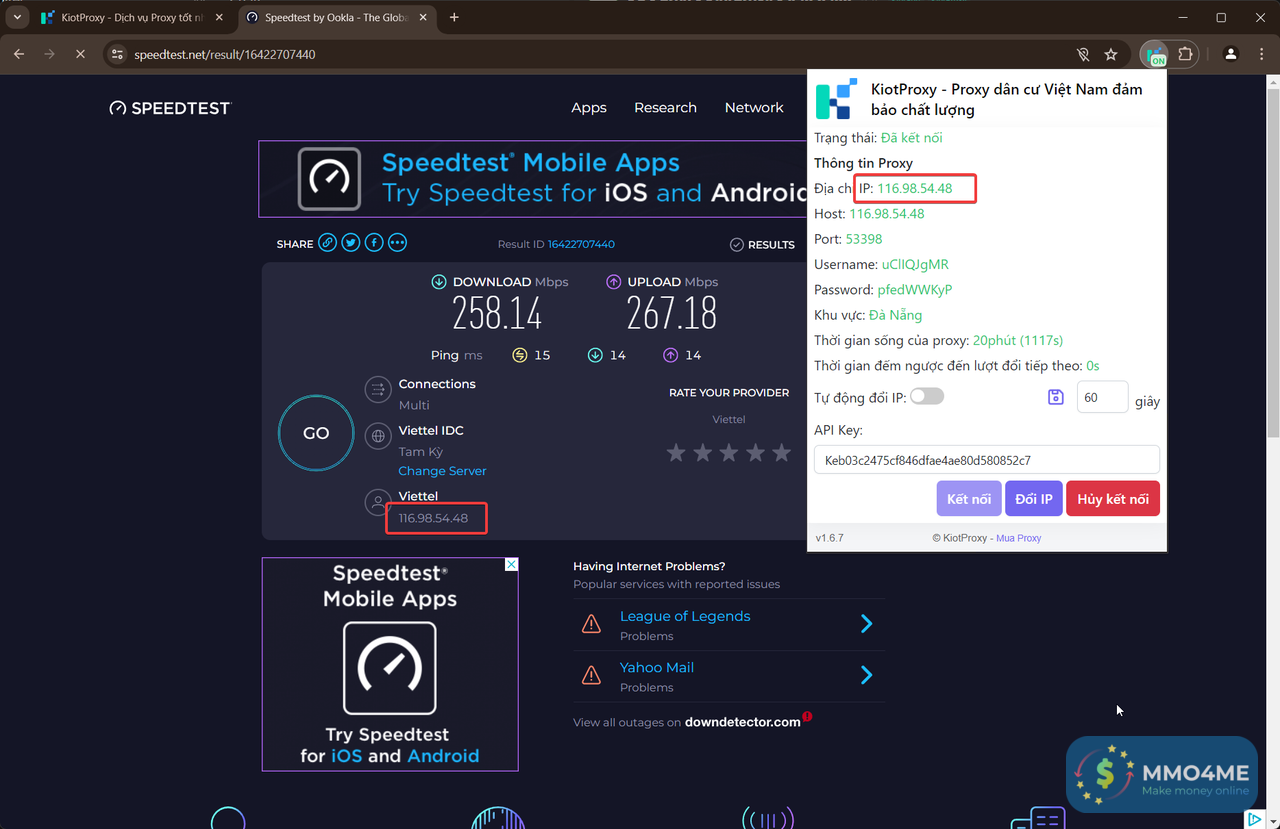The width and height of the screenshot is (1280, 829).
Task: Click the Kết nối button
Action: pyautogui.click(x=969, y=499)
